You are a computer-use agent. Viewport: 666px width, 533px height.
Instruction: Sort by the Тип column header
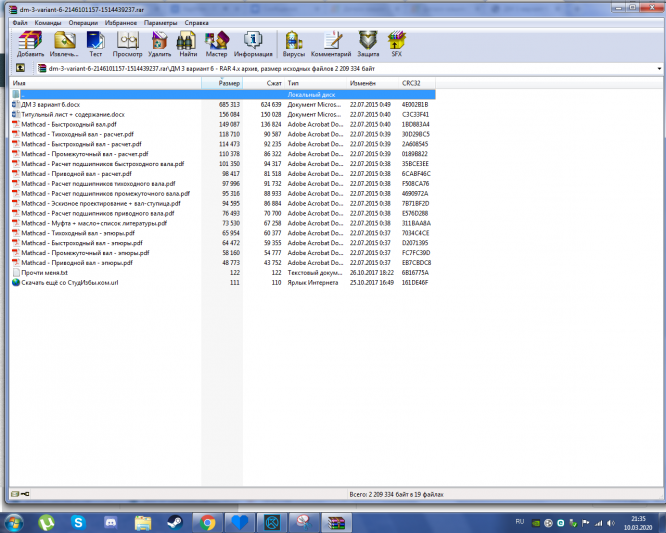click(x=316, y=83)
